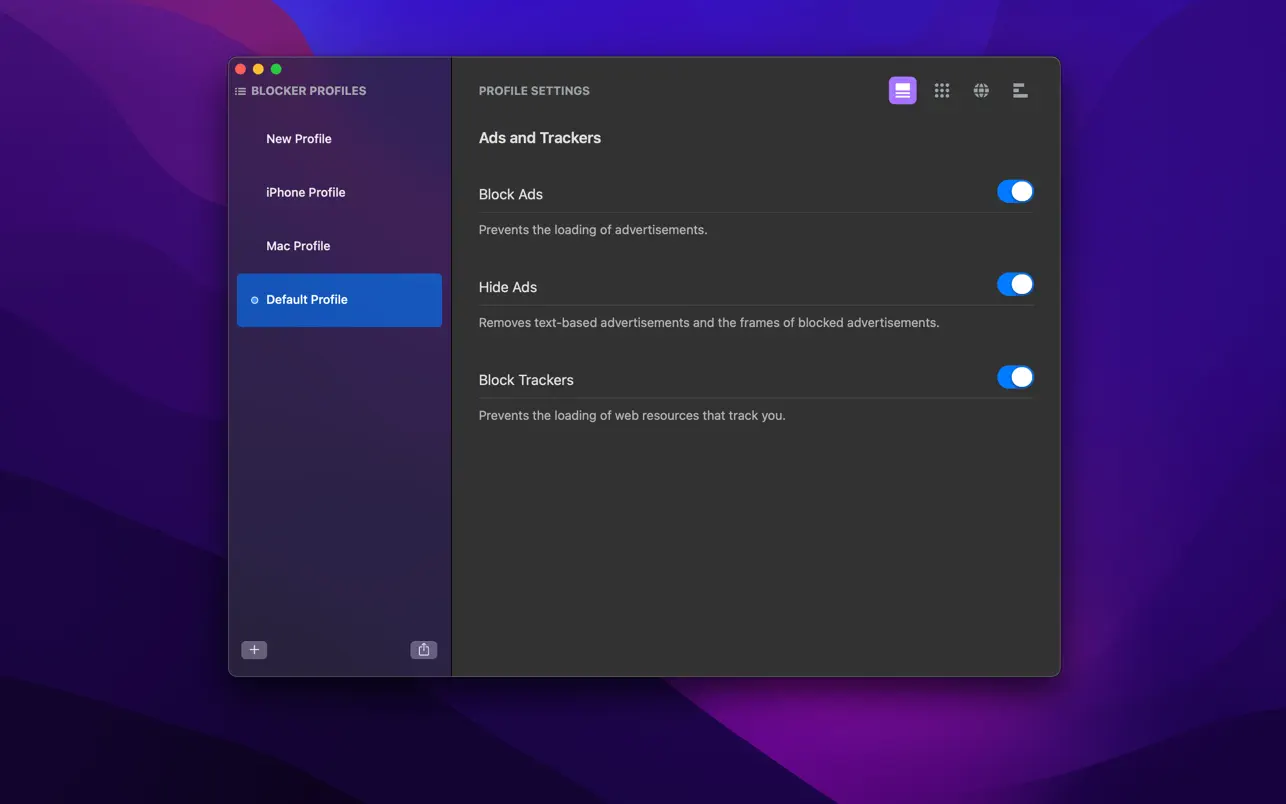This screenshot has width=1286, height=804.
Task: Toggle Block Trackers off
Action: pyautogui.click(x=1014, y=378)
